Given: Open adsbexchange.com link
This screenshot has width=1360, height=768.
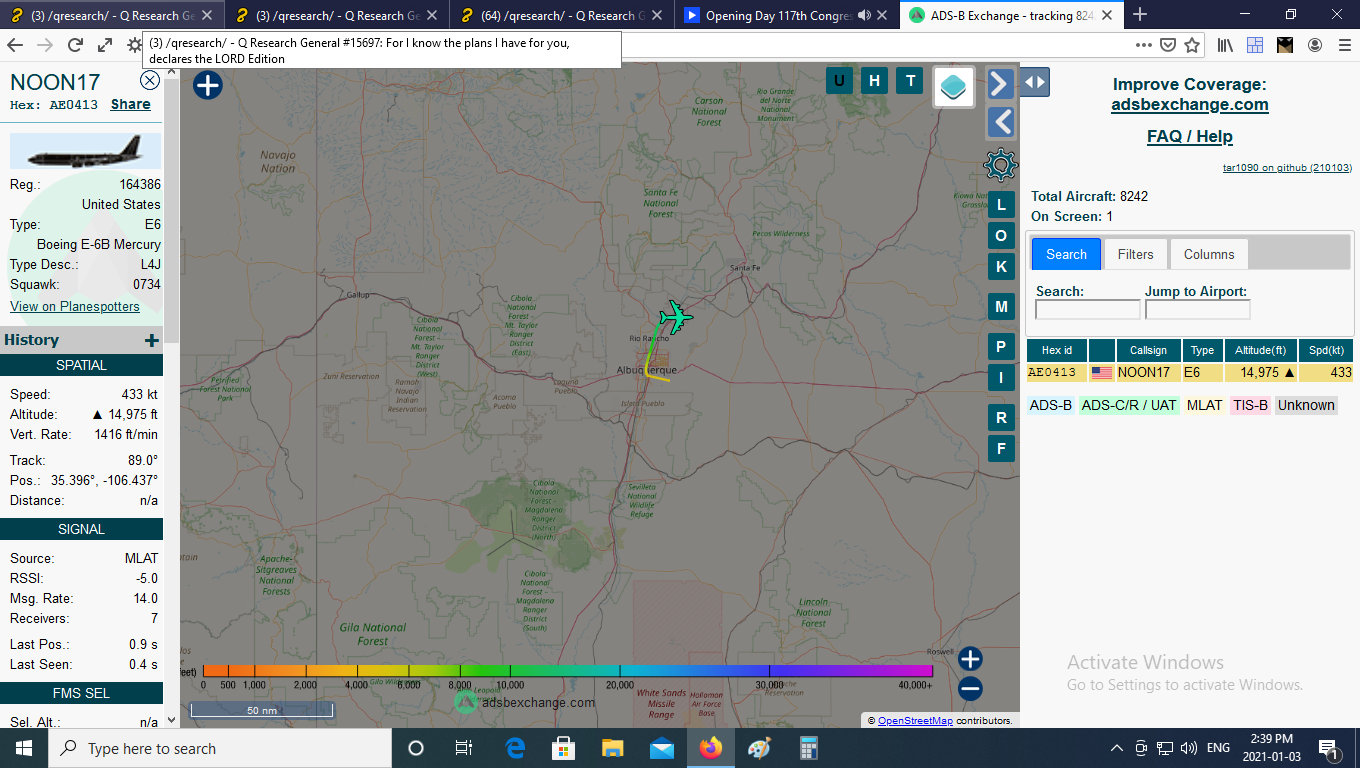Looking at the screenshot, I should (1190, 104).
